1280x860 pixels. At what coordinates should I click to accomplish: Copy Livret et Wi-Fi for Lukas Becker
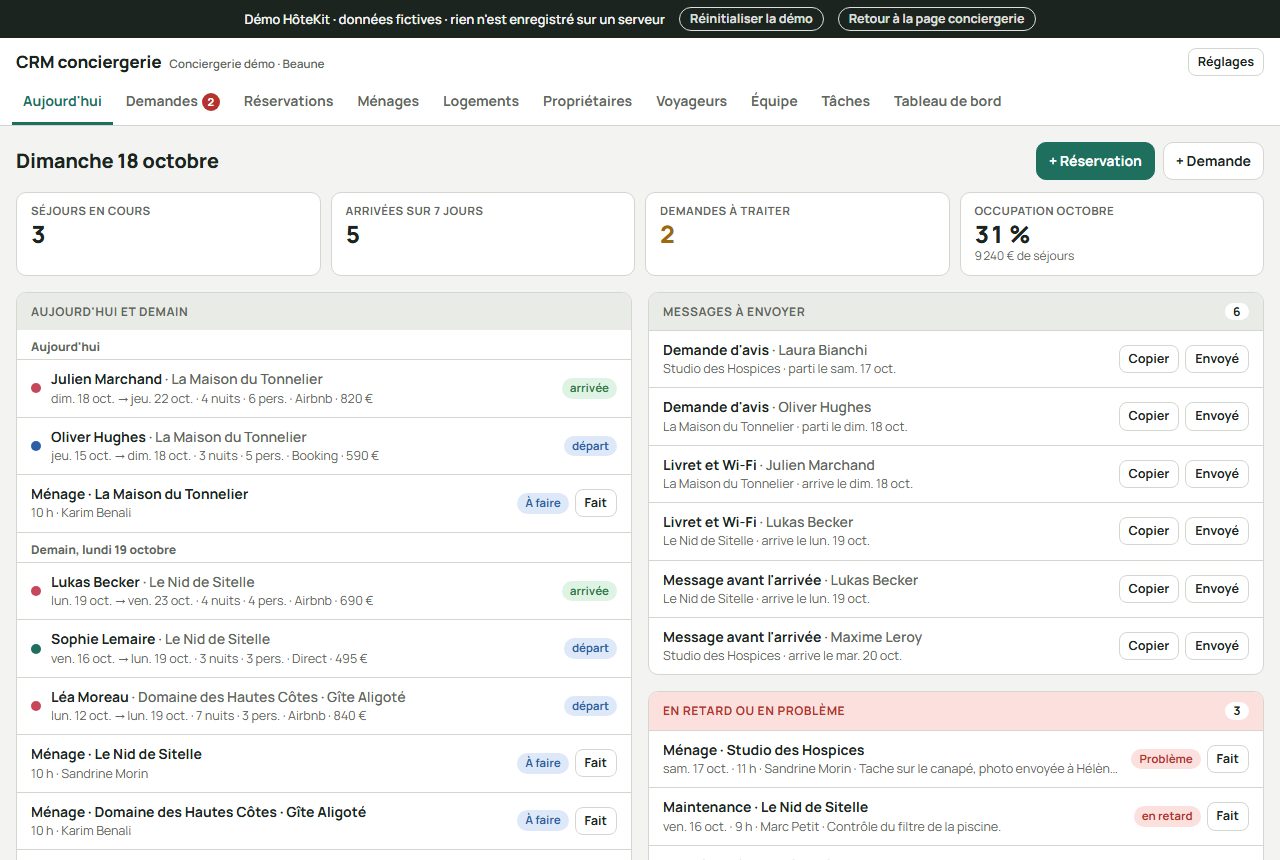click(x=1148, y=531)
